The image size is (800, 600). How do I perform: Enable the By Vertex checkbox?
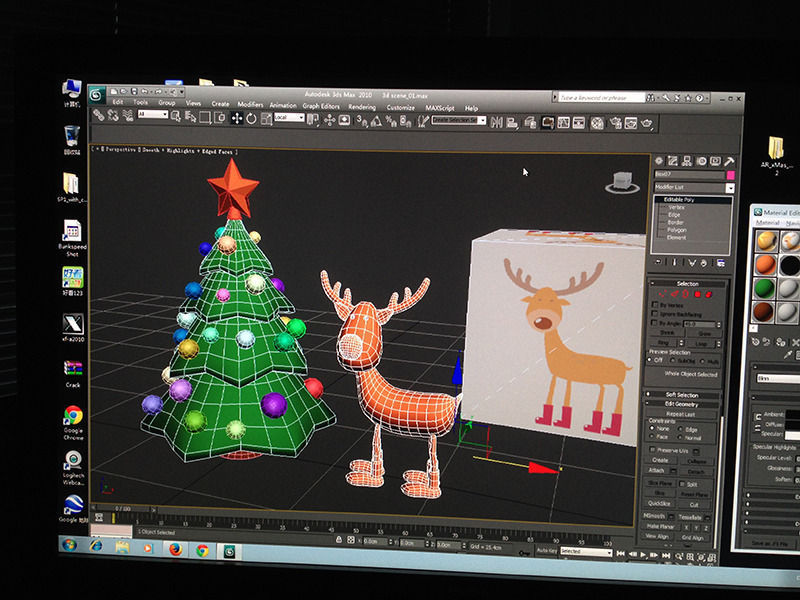coord(655,305)
